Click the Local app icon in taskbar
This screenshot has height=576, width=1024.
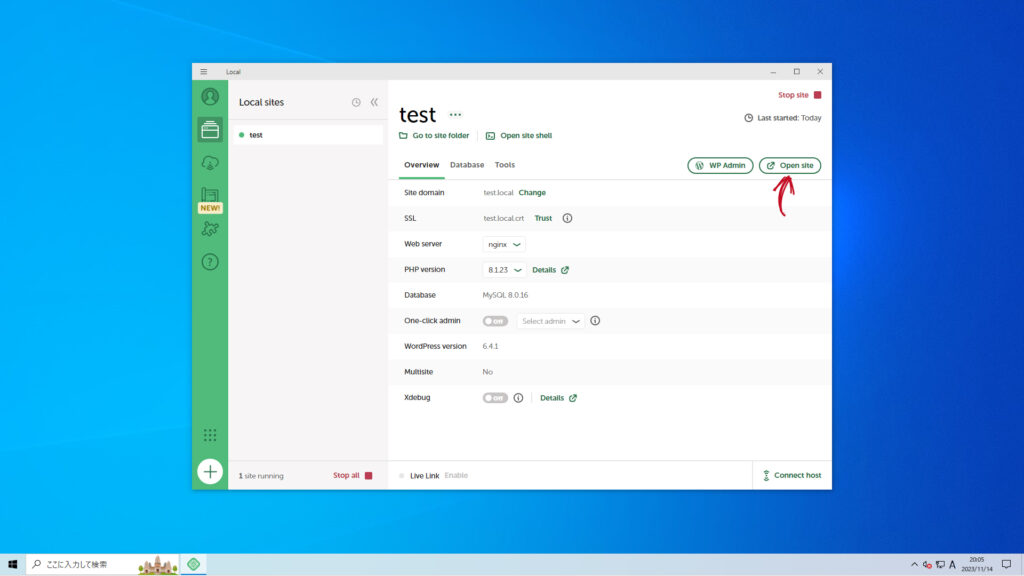pyautogui.click(x=193, y=564)
